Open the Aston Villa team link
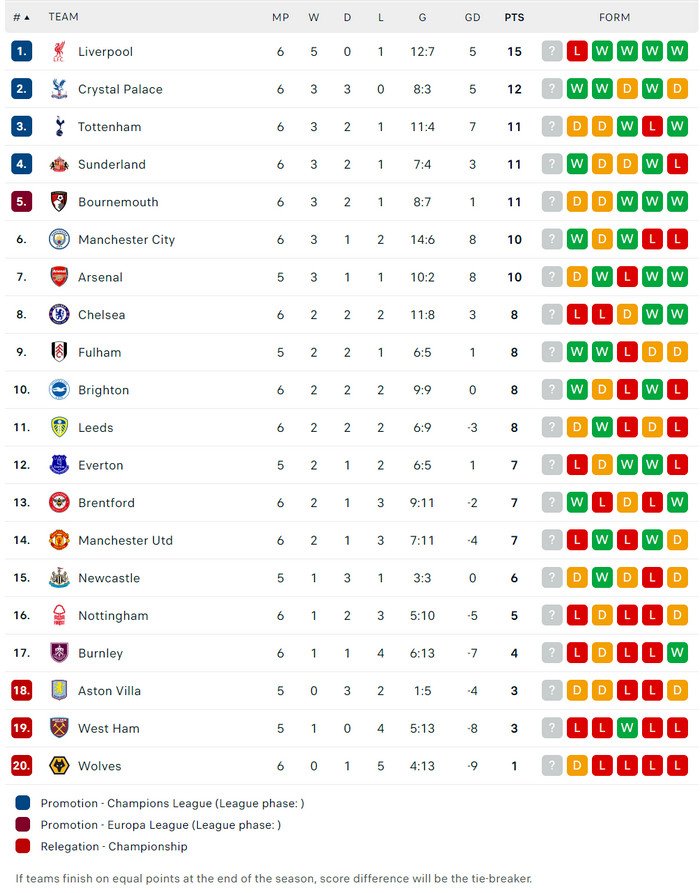Image resolution: width=700 pixels, height=893 pixels. point(109,691)
